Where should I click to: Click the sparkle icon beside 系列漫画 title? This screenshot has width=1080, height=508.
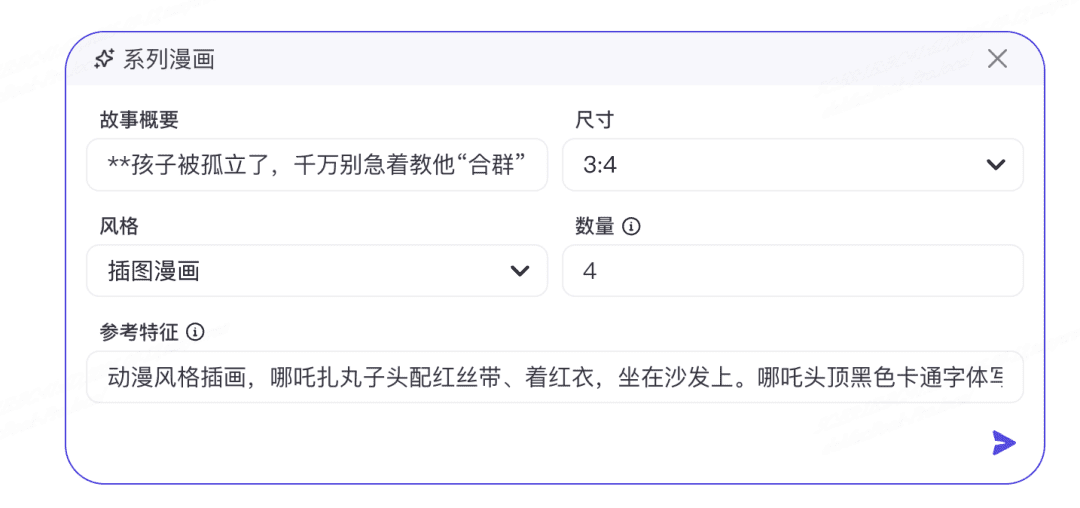(103, 60)
